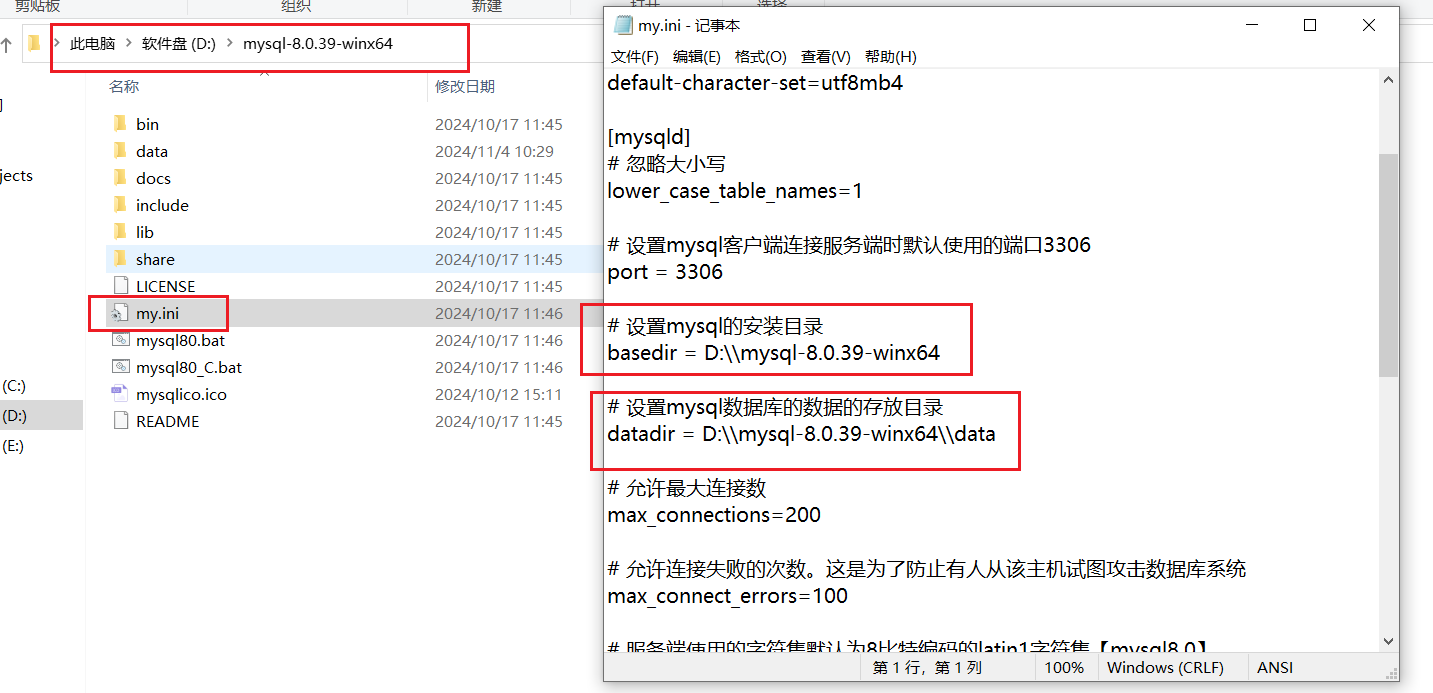Select the LICENSE file icon
Viewport: 1433px width, 693px height.
(x=120, y=286)
